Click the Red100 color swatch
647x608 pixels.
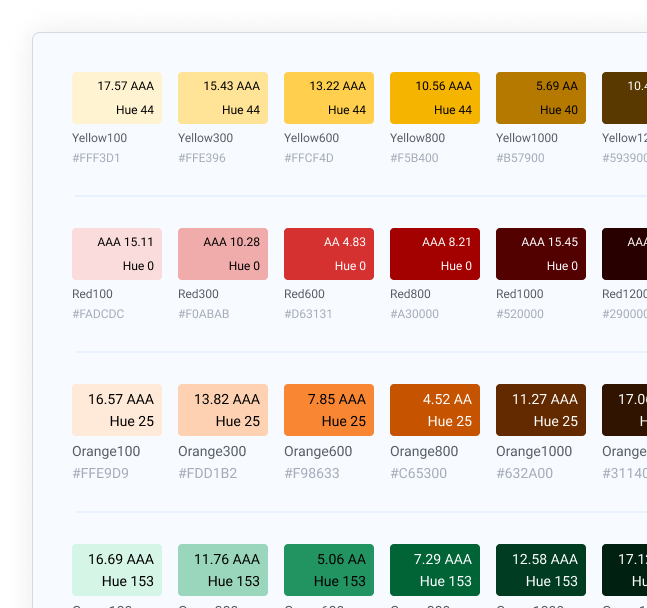tap(117, 254)
